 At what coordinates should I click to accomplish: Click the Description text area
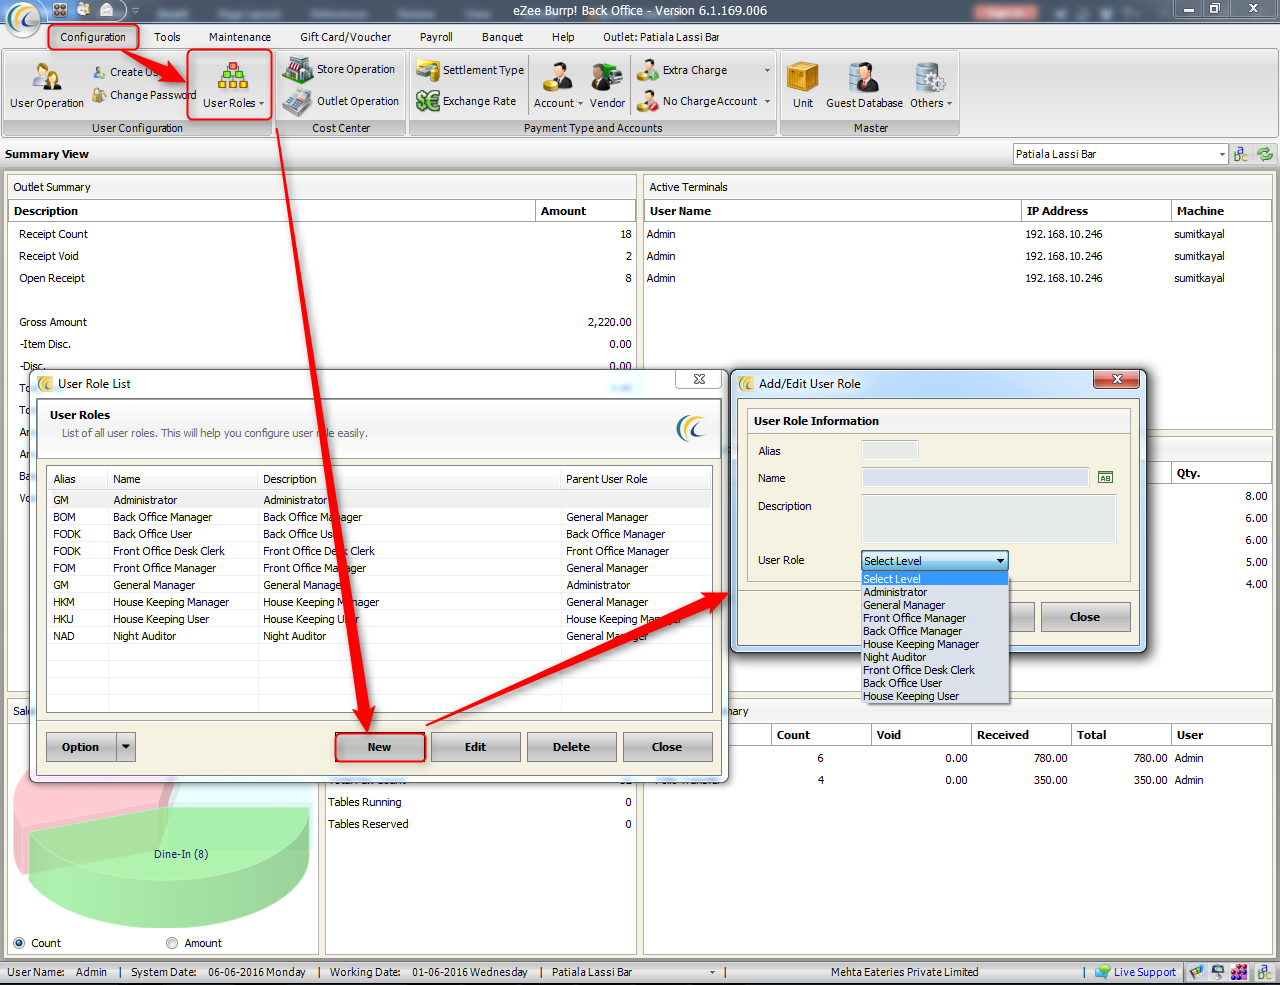pos(989,519)
